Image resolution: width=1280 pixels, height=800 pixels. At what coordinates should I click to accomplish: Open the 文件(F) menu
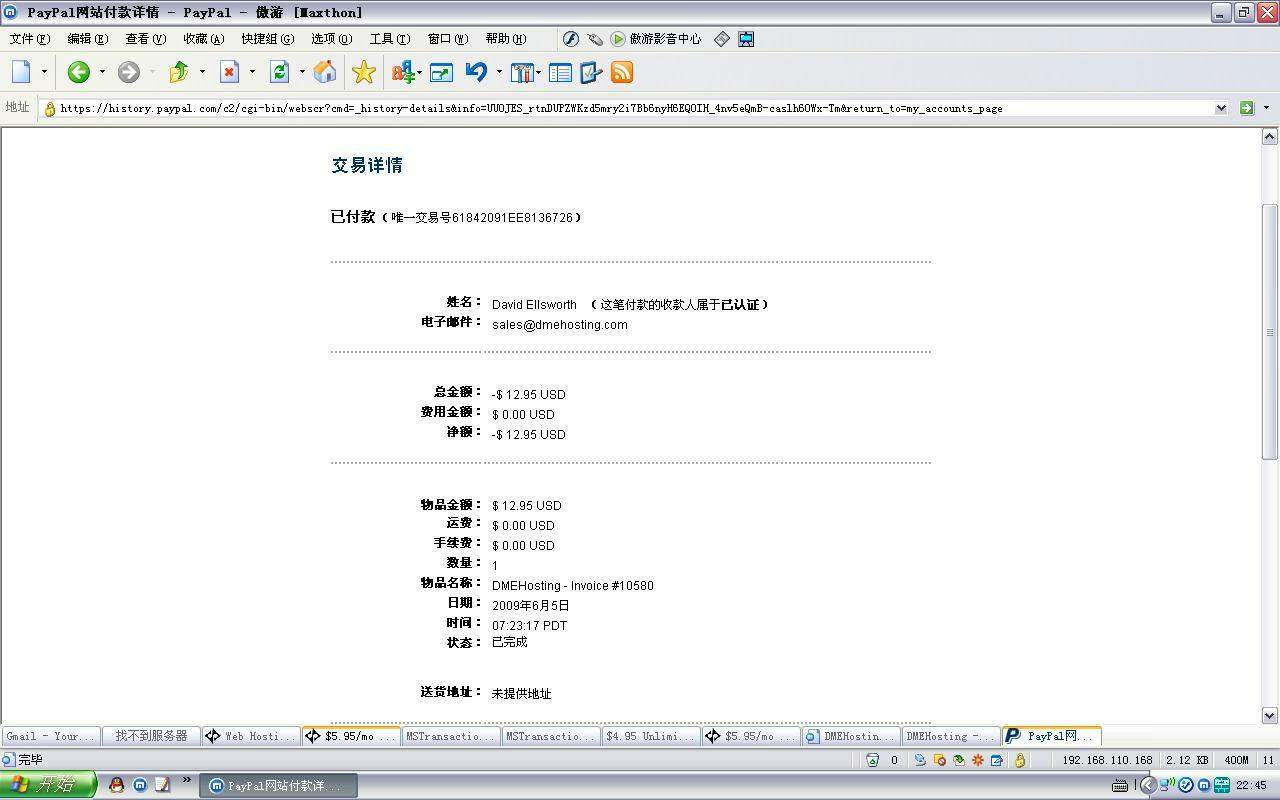point(30,39)
